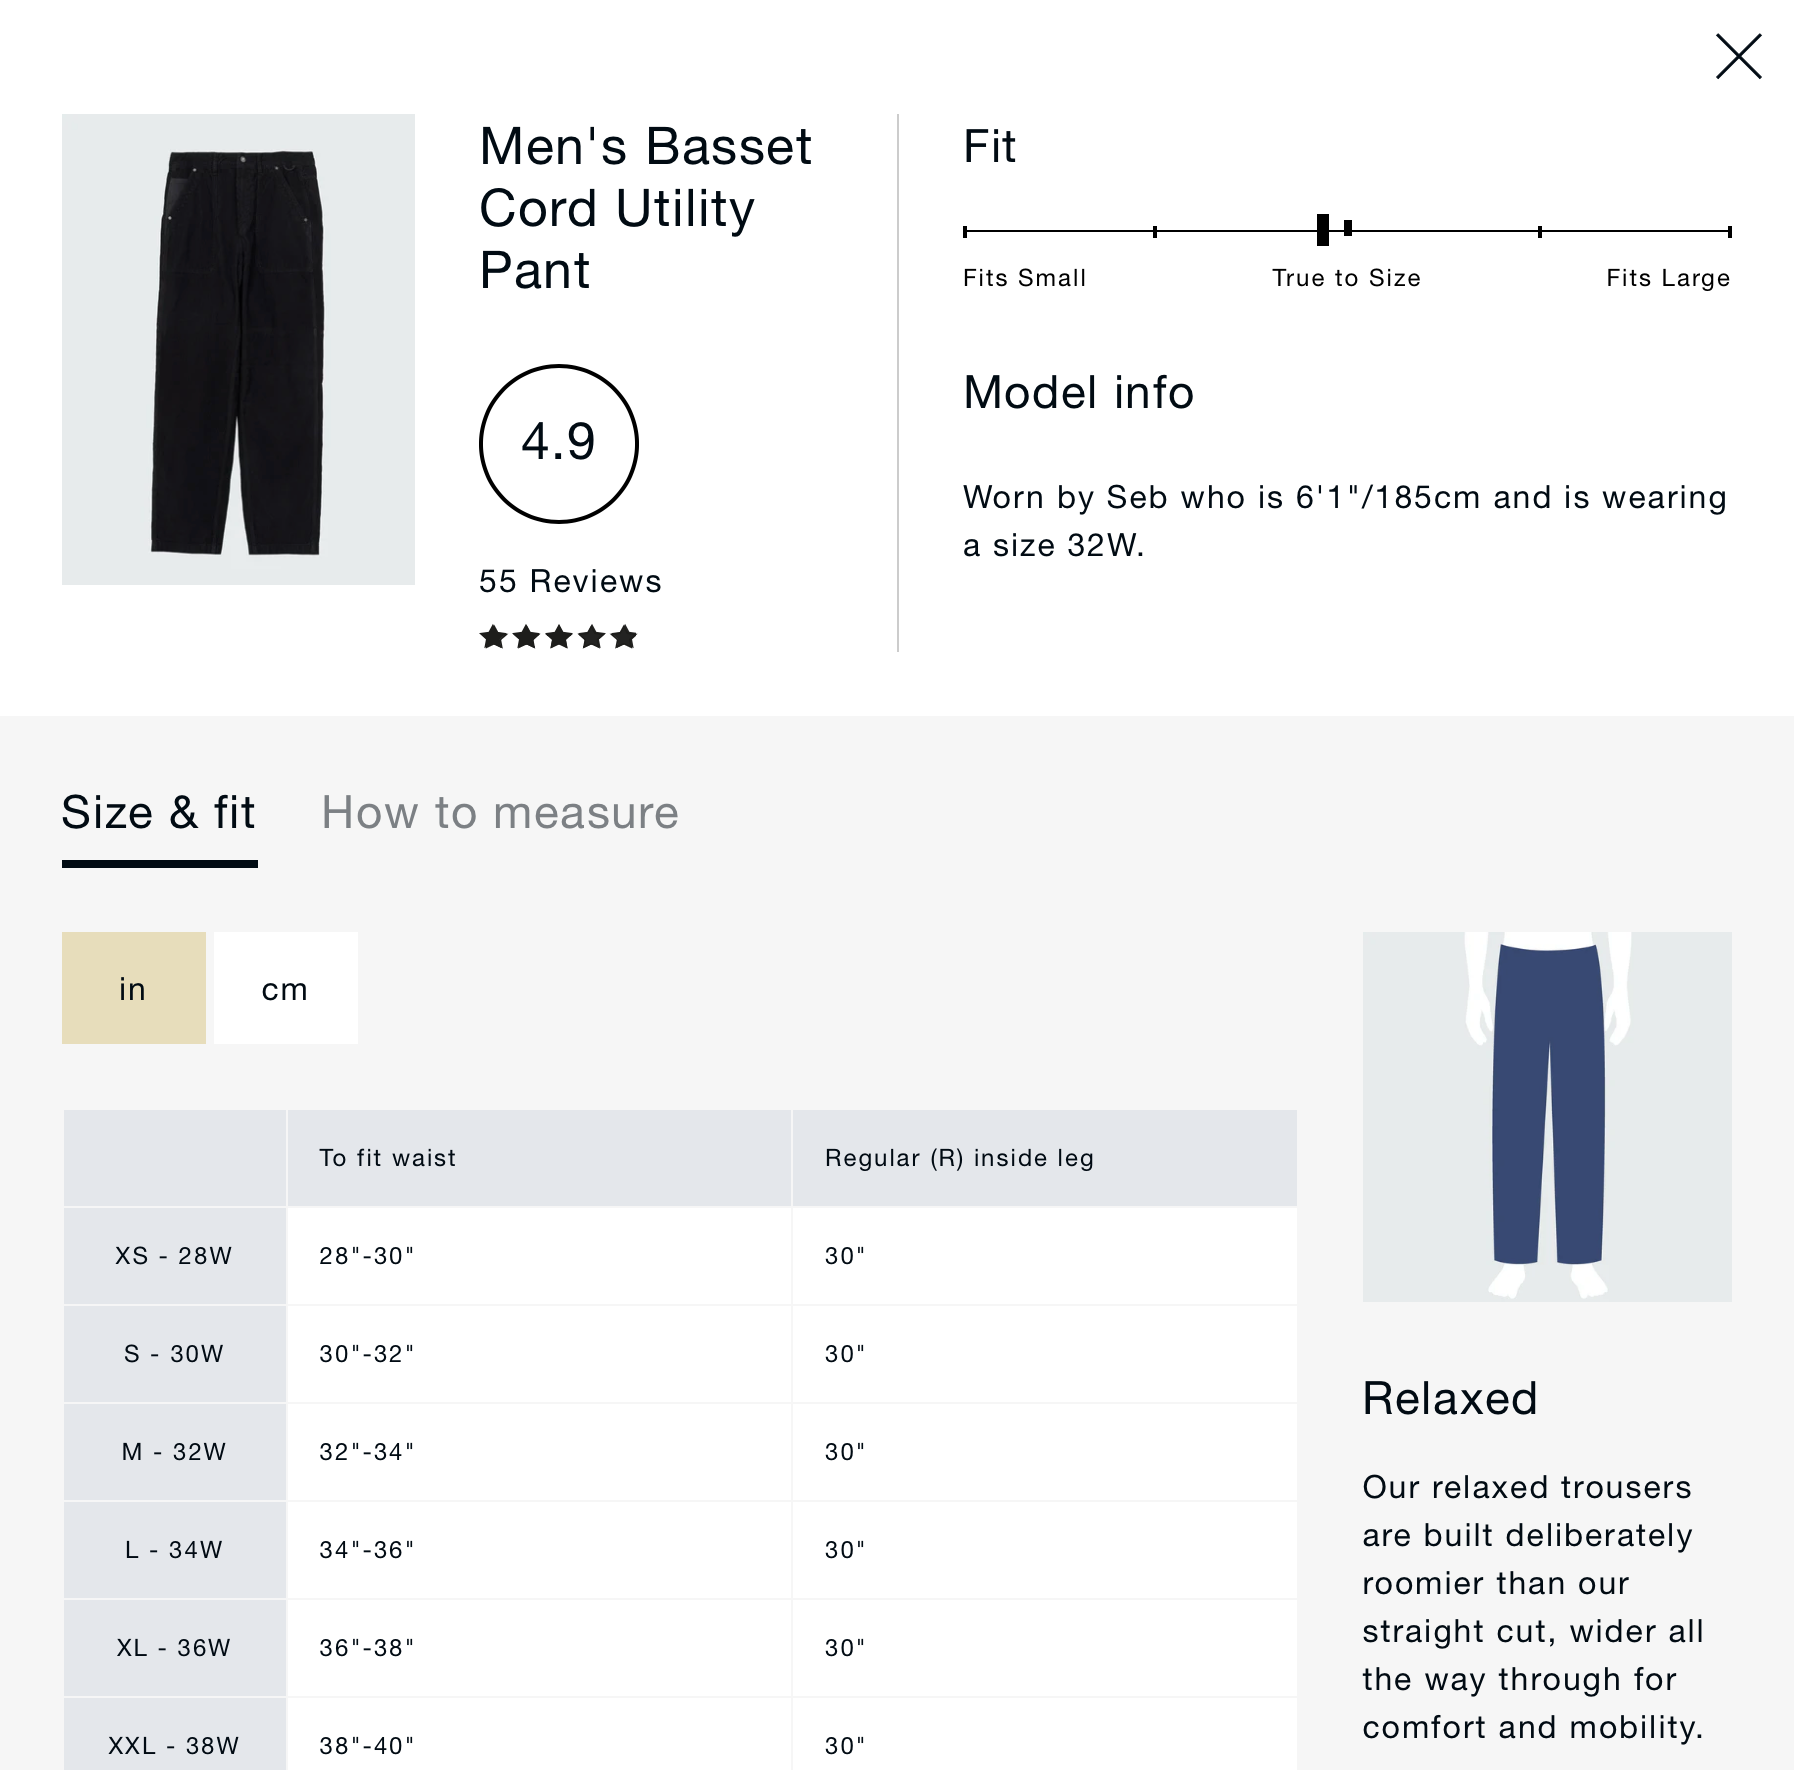
Task: Select the M - 32W size row
Action: 174,1452
